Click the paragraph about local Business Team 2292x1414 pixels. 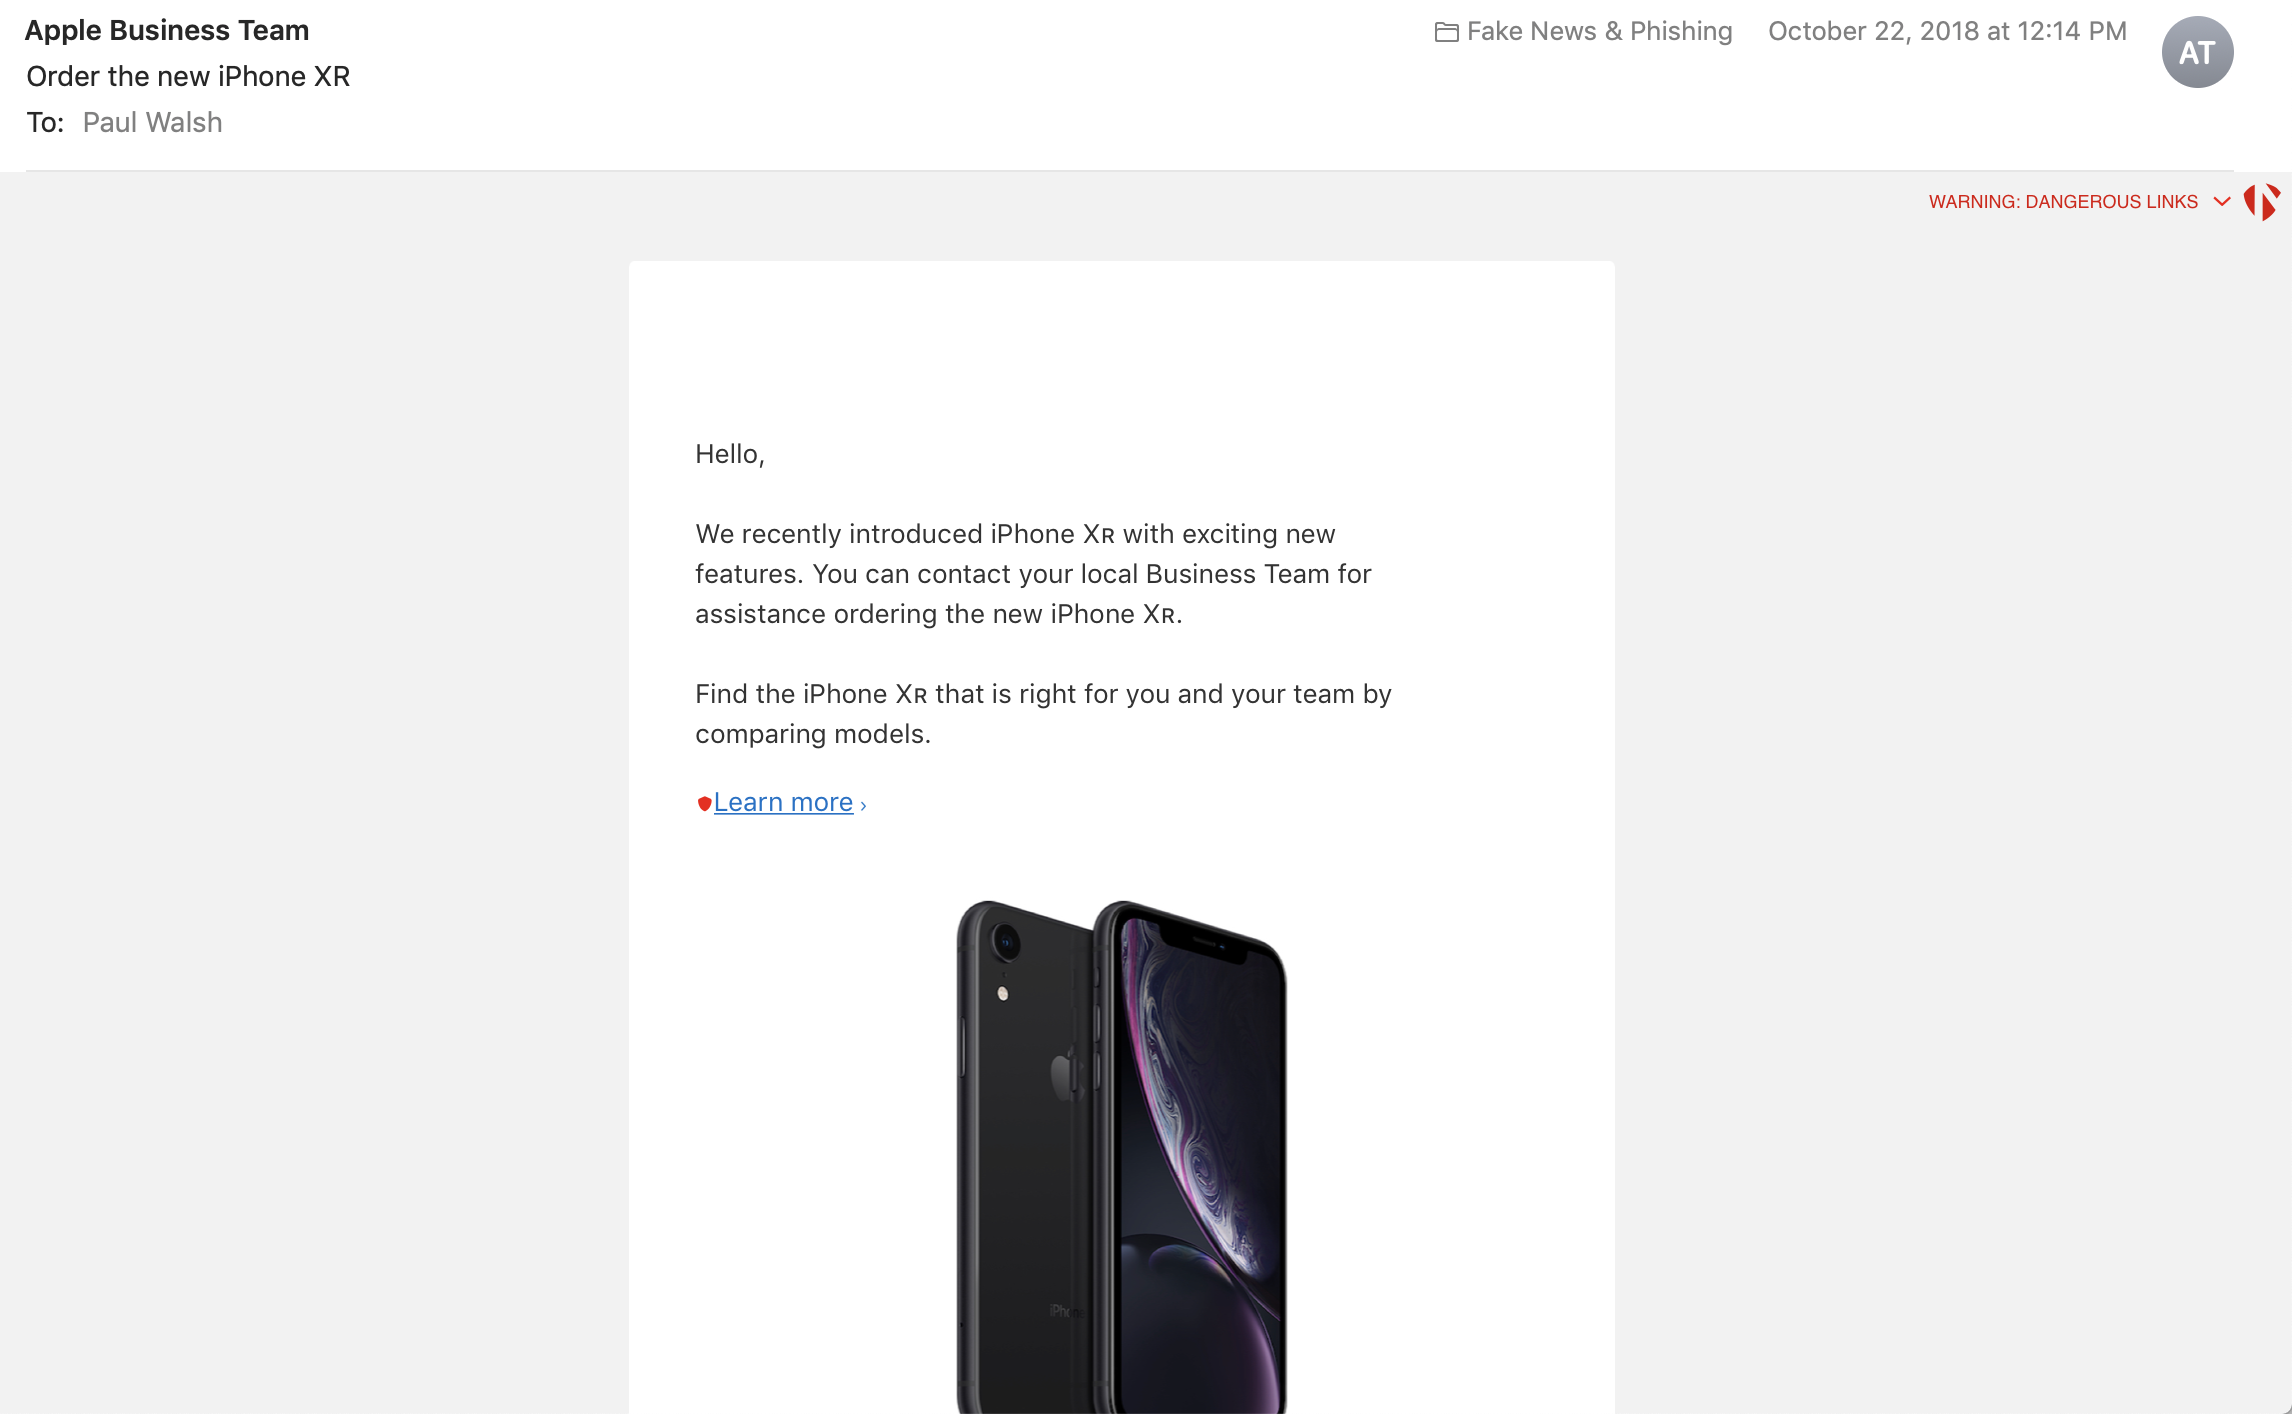tap(1033, 574)
